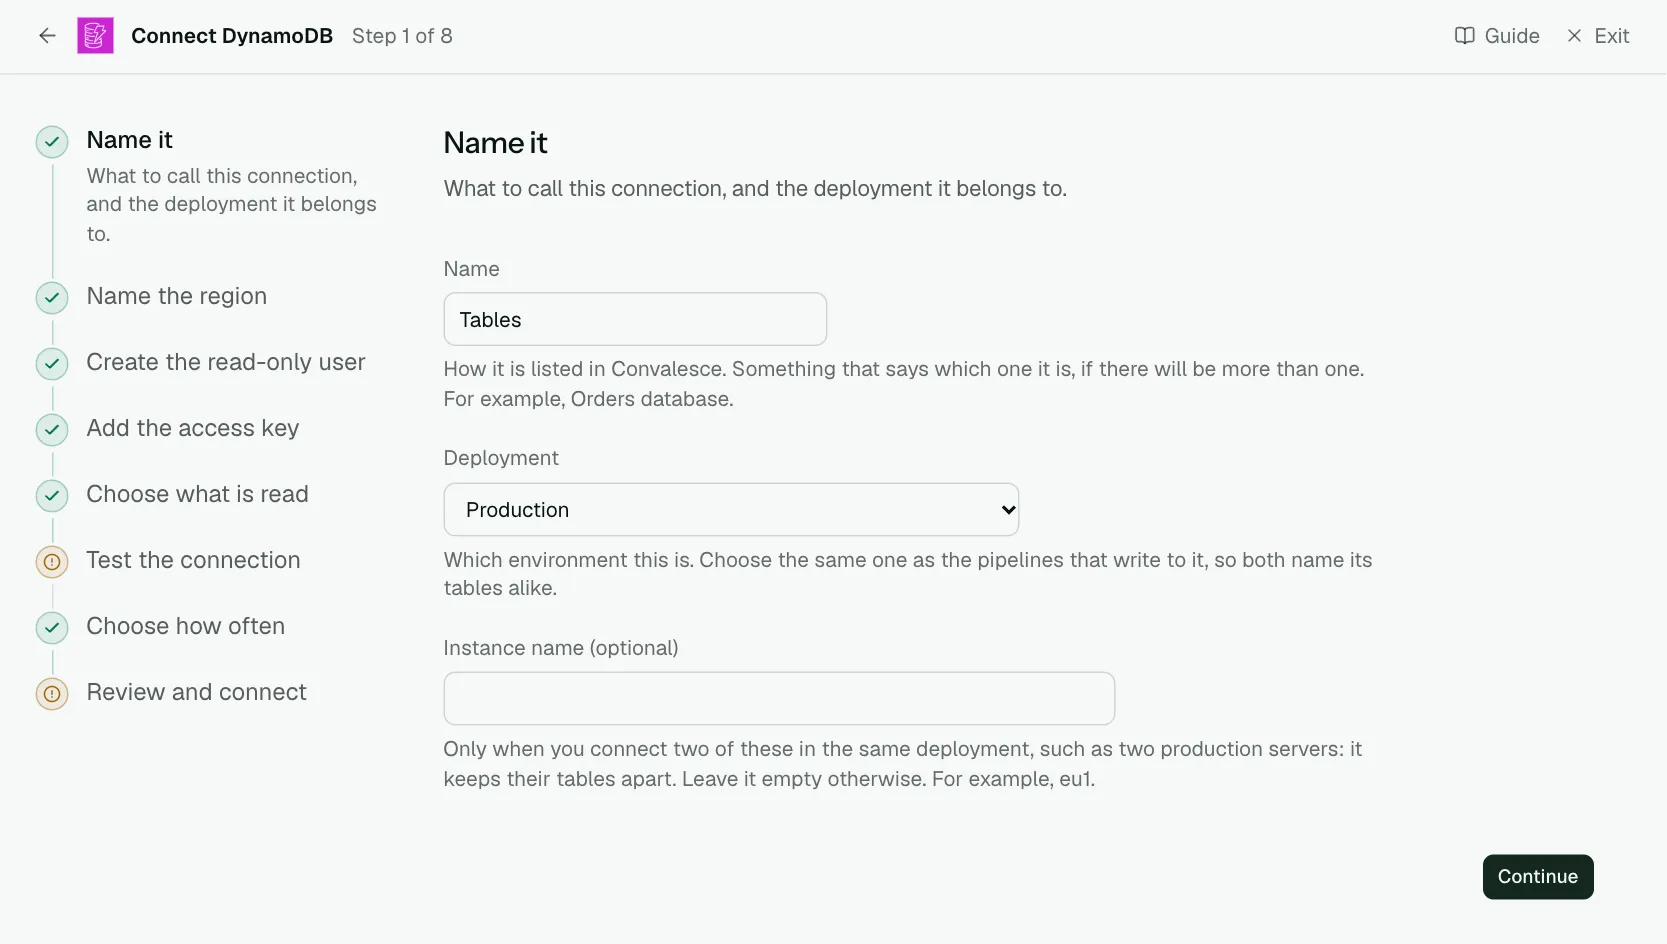Click the Instance name optional input
The width and height of the screenshot is (1667, 944).
pos(779,698)
